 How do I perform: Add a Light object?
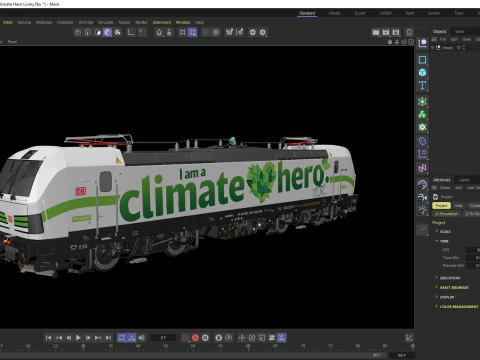[x=422, y=210]
